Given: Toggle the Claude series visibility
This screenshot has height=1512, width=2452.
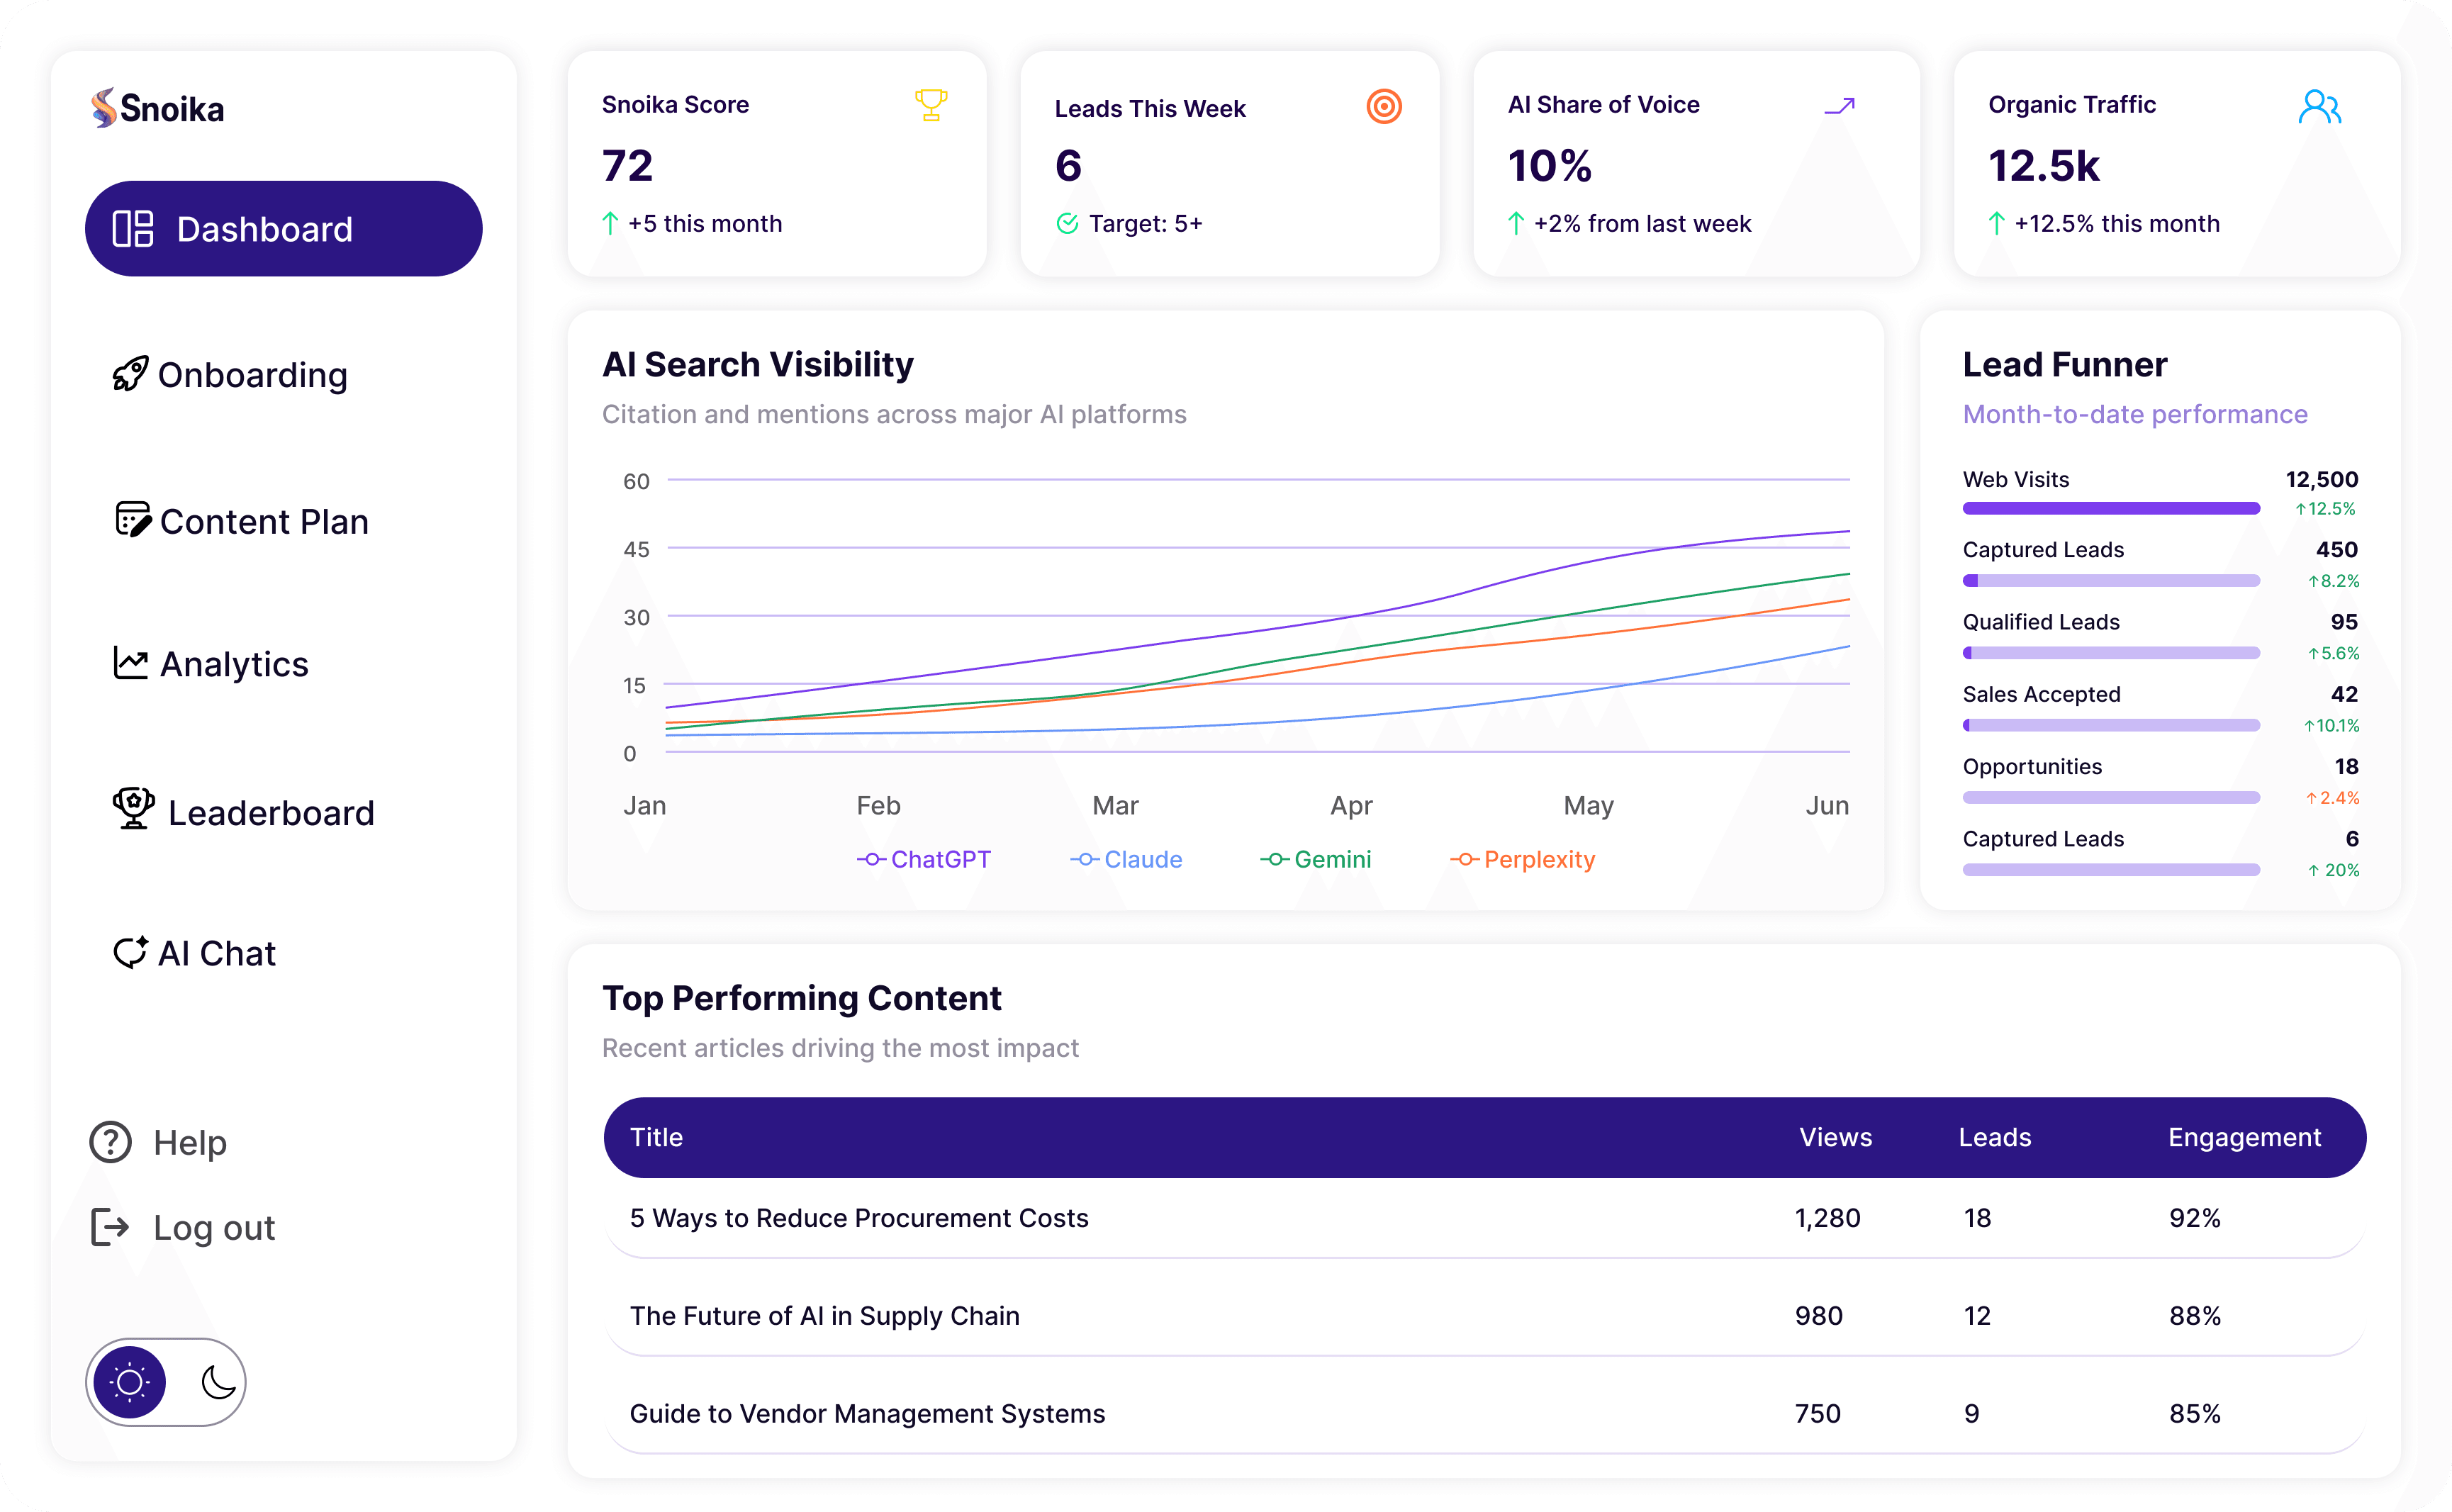Looking at the screenshot, I should pyautogui.click(x=1127, y=858).
